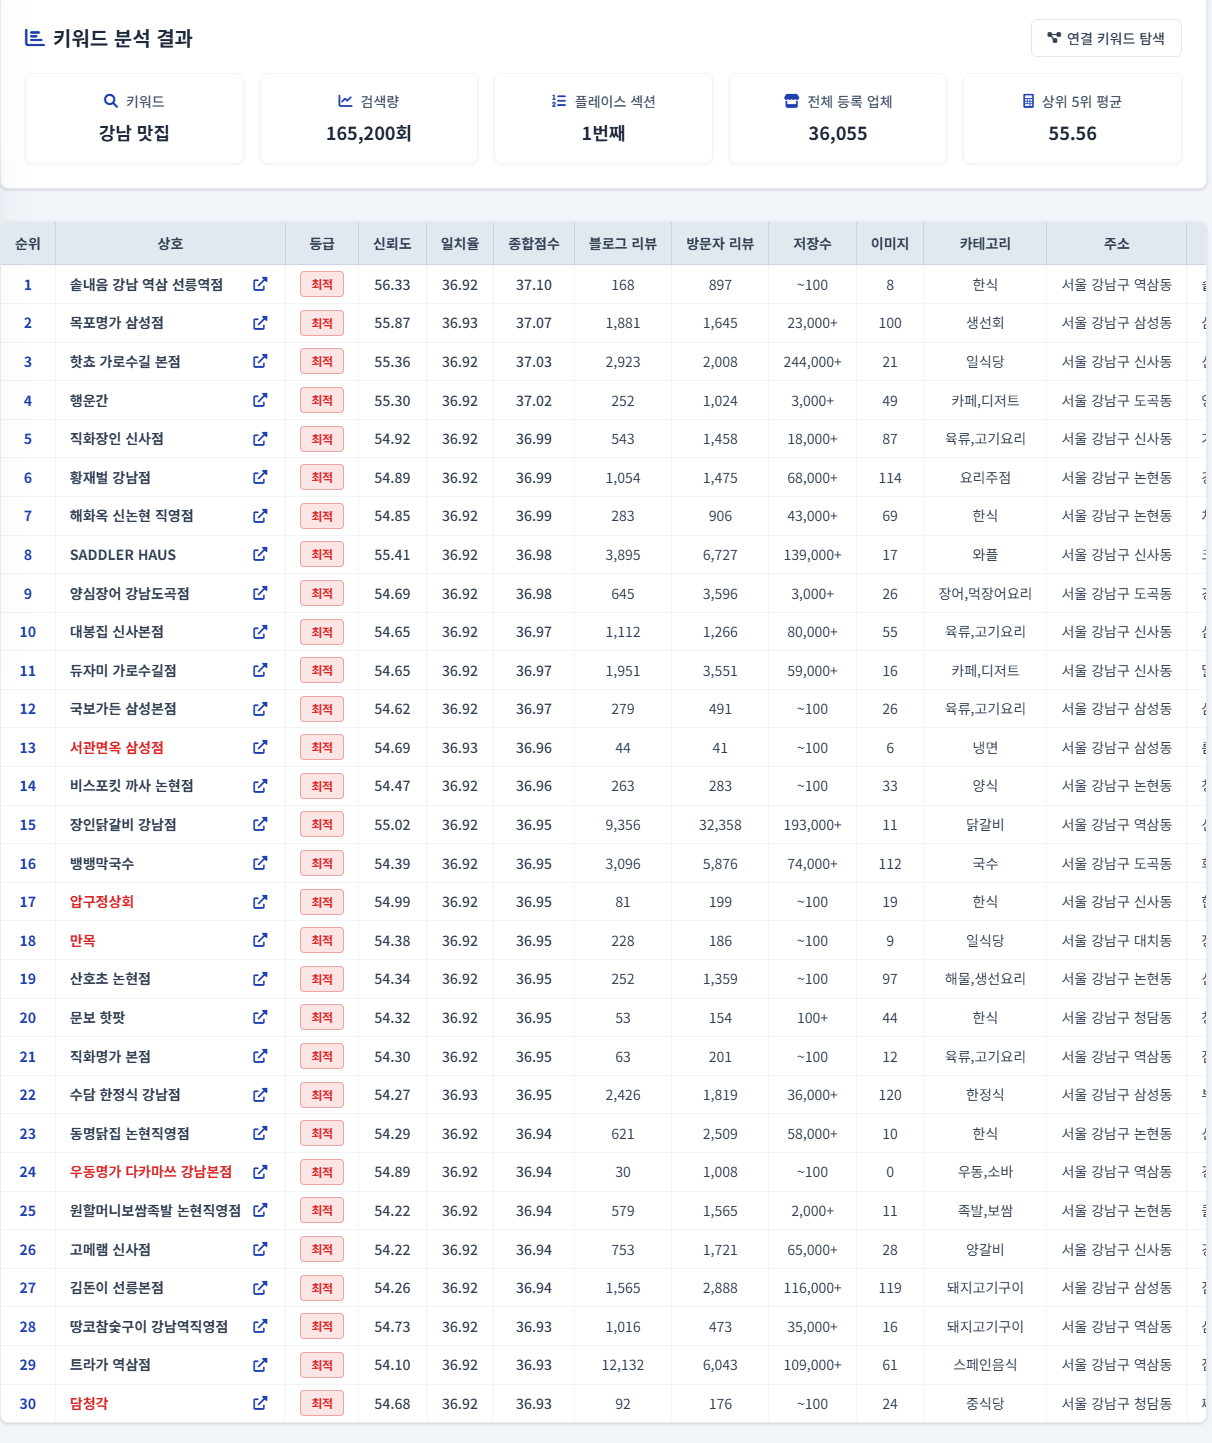Click category cell 장어,먹장어요리

click(985, 594)
